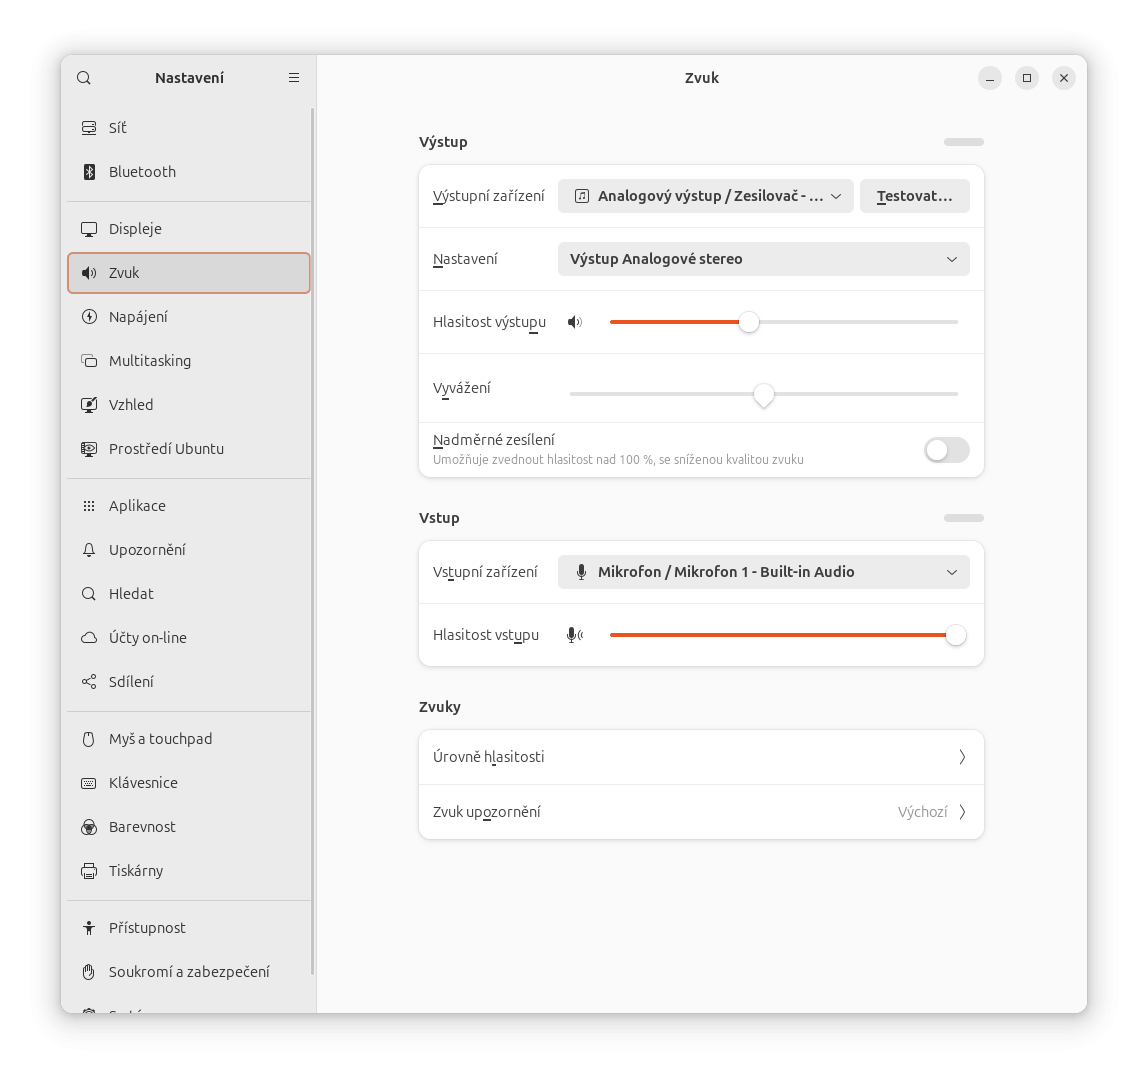Enable the Nadměrné zesílení switch
This screenshot has width=1148, height=1080.
pyautogui.click(x=946, y=450)
